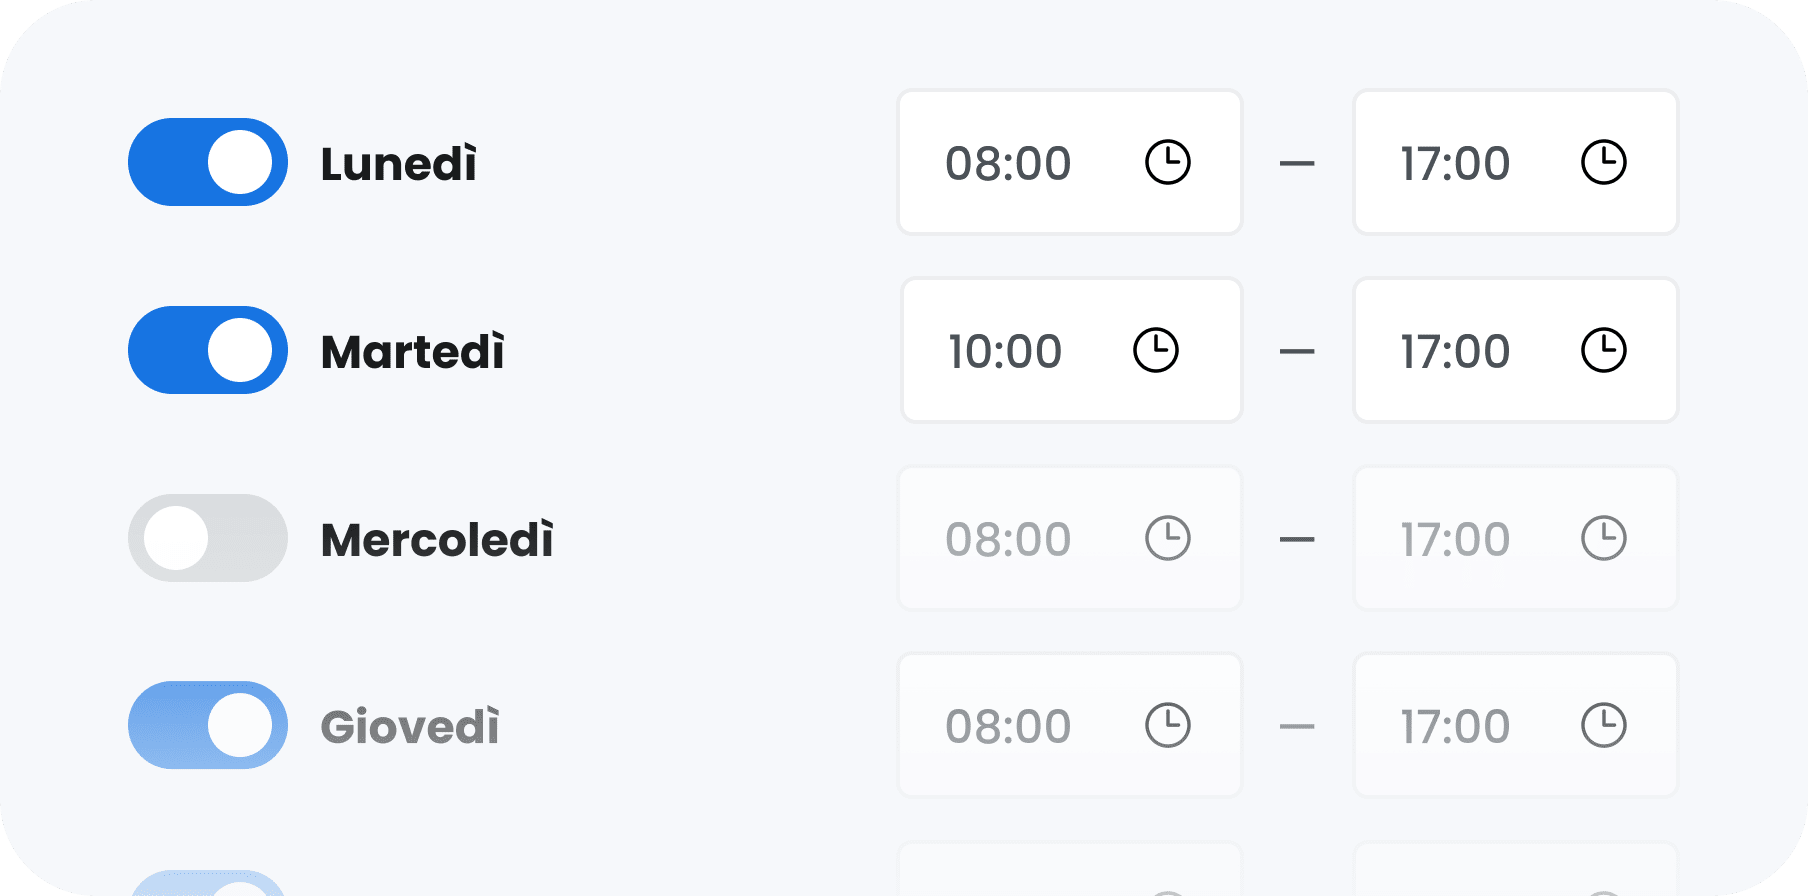Click the clock icon next to Martedì 17:00
The image size is (1808, 896).
click(x=1604, y=350)
